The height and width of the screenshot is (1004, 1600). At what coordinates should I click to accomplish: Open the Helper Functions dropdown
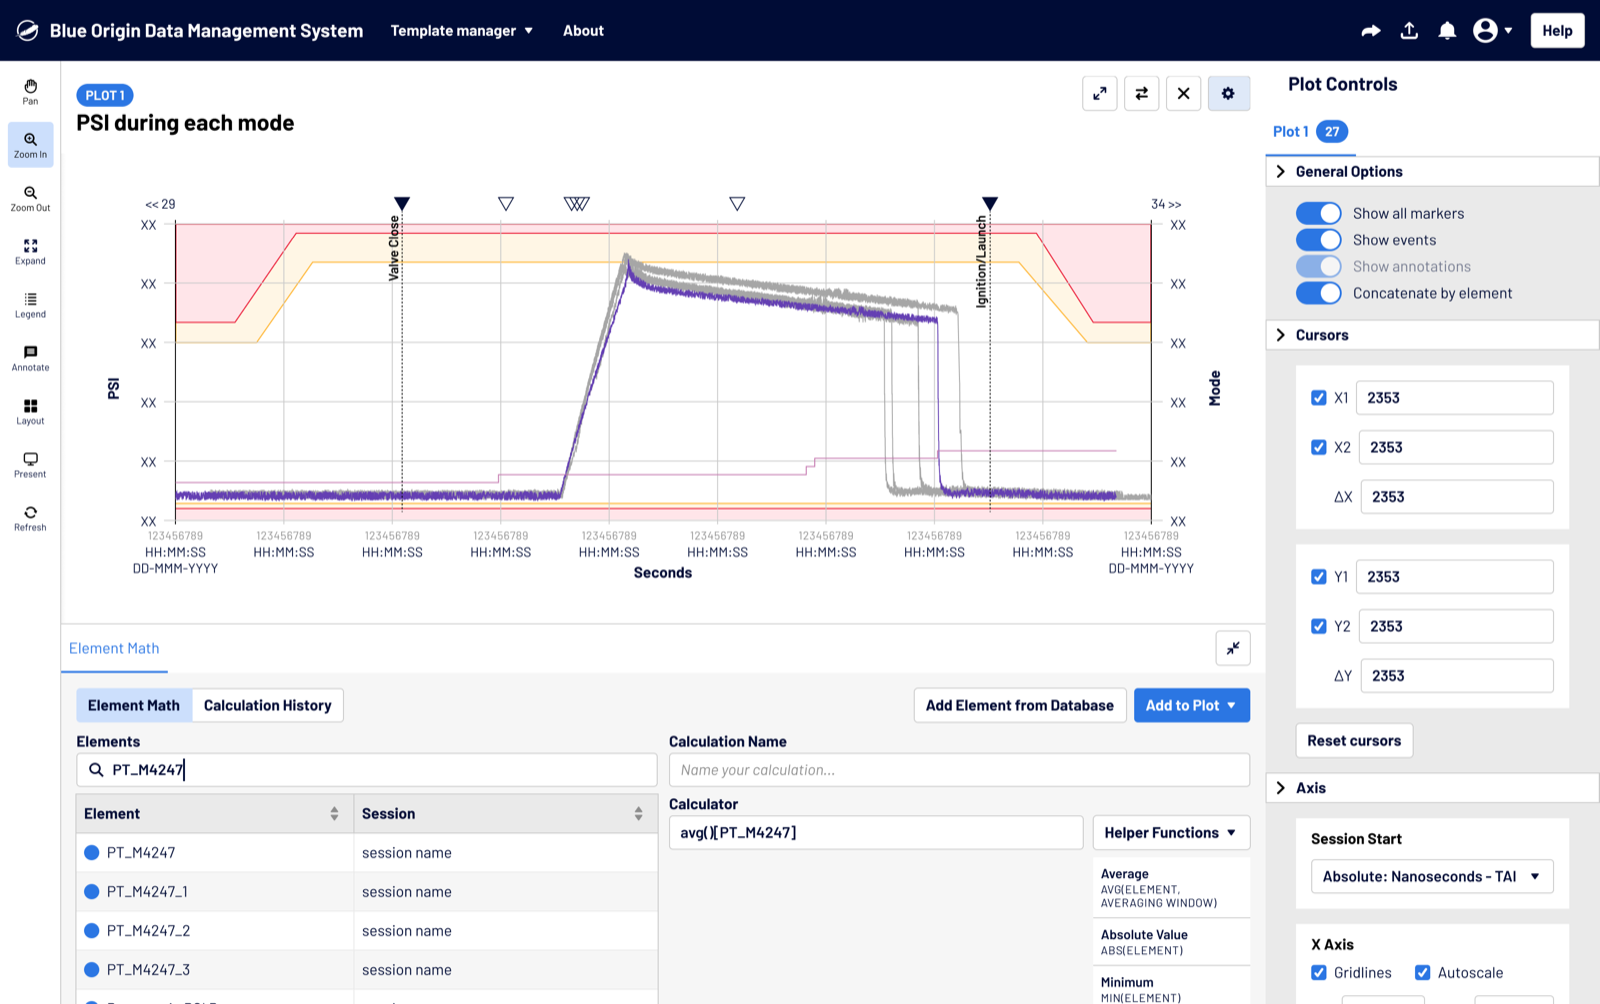(1170, 833)
